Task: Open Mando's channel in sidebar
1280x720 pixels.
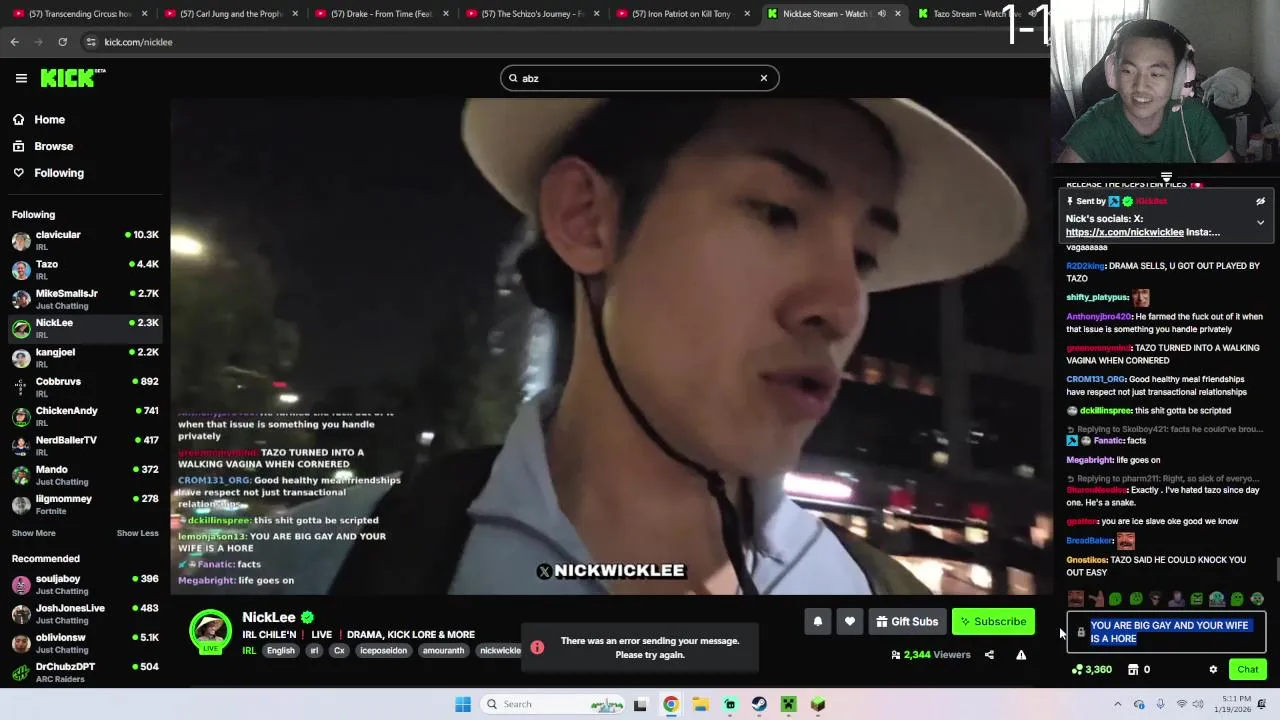Action: coord(85,475)
